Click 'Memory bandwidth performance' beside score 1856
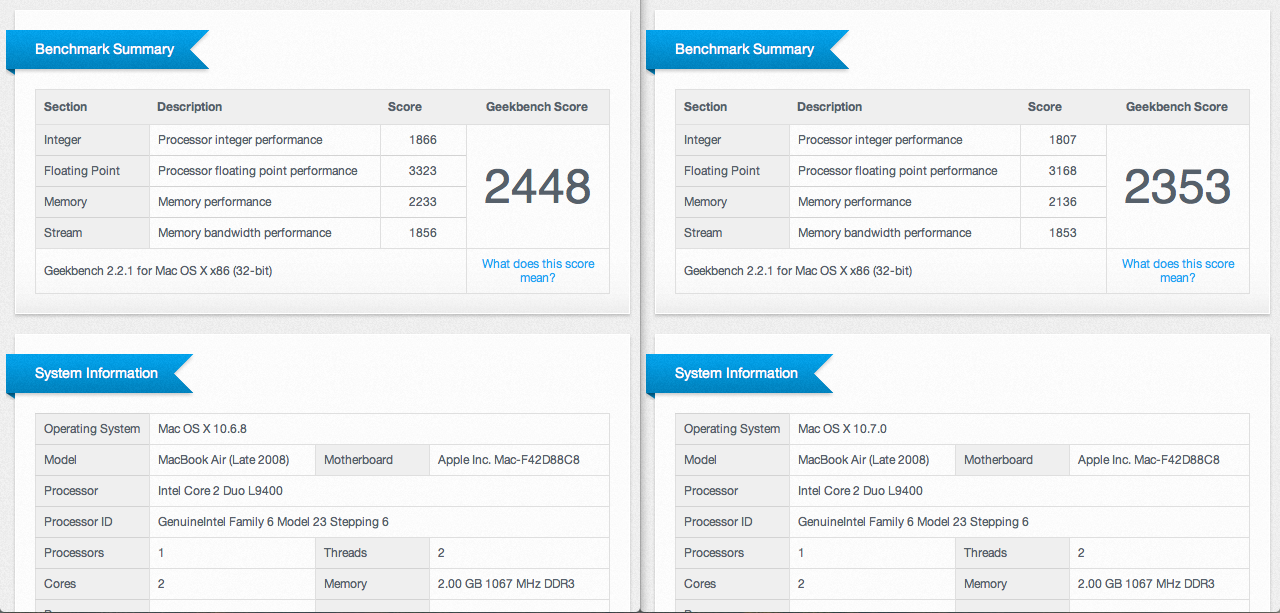 pos(245,233)
